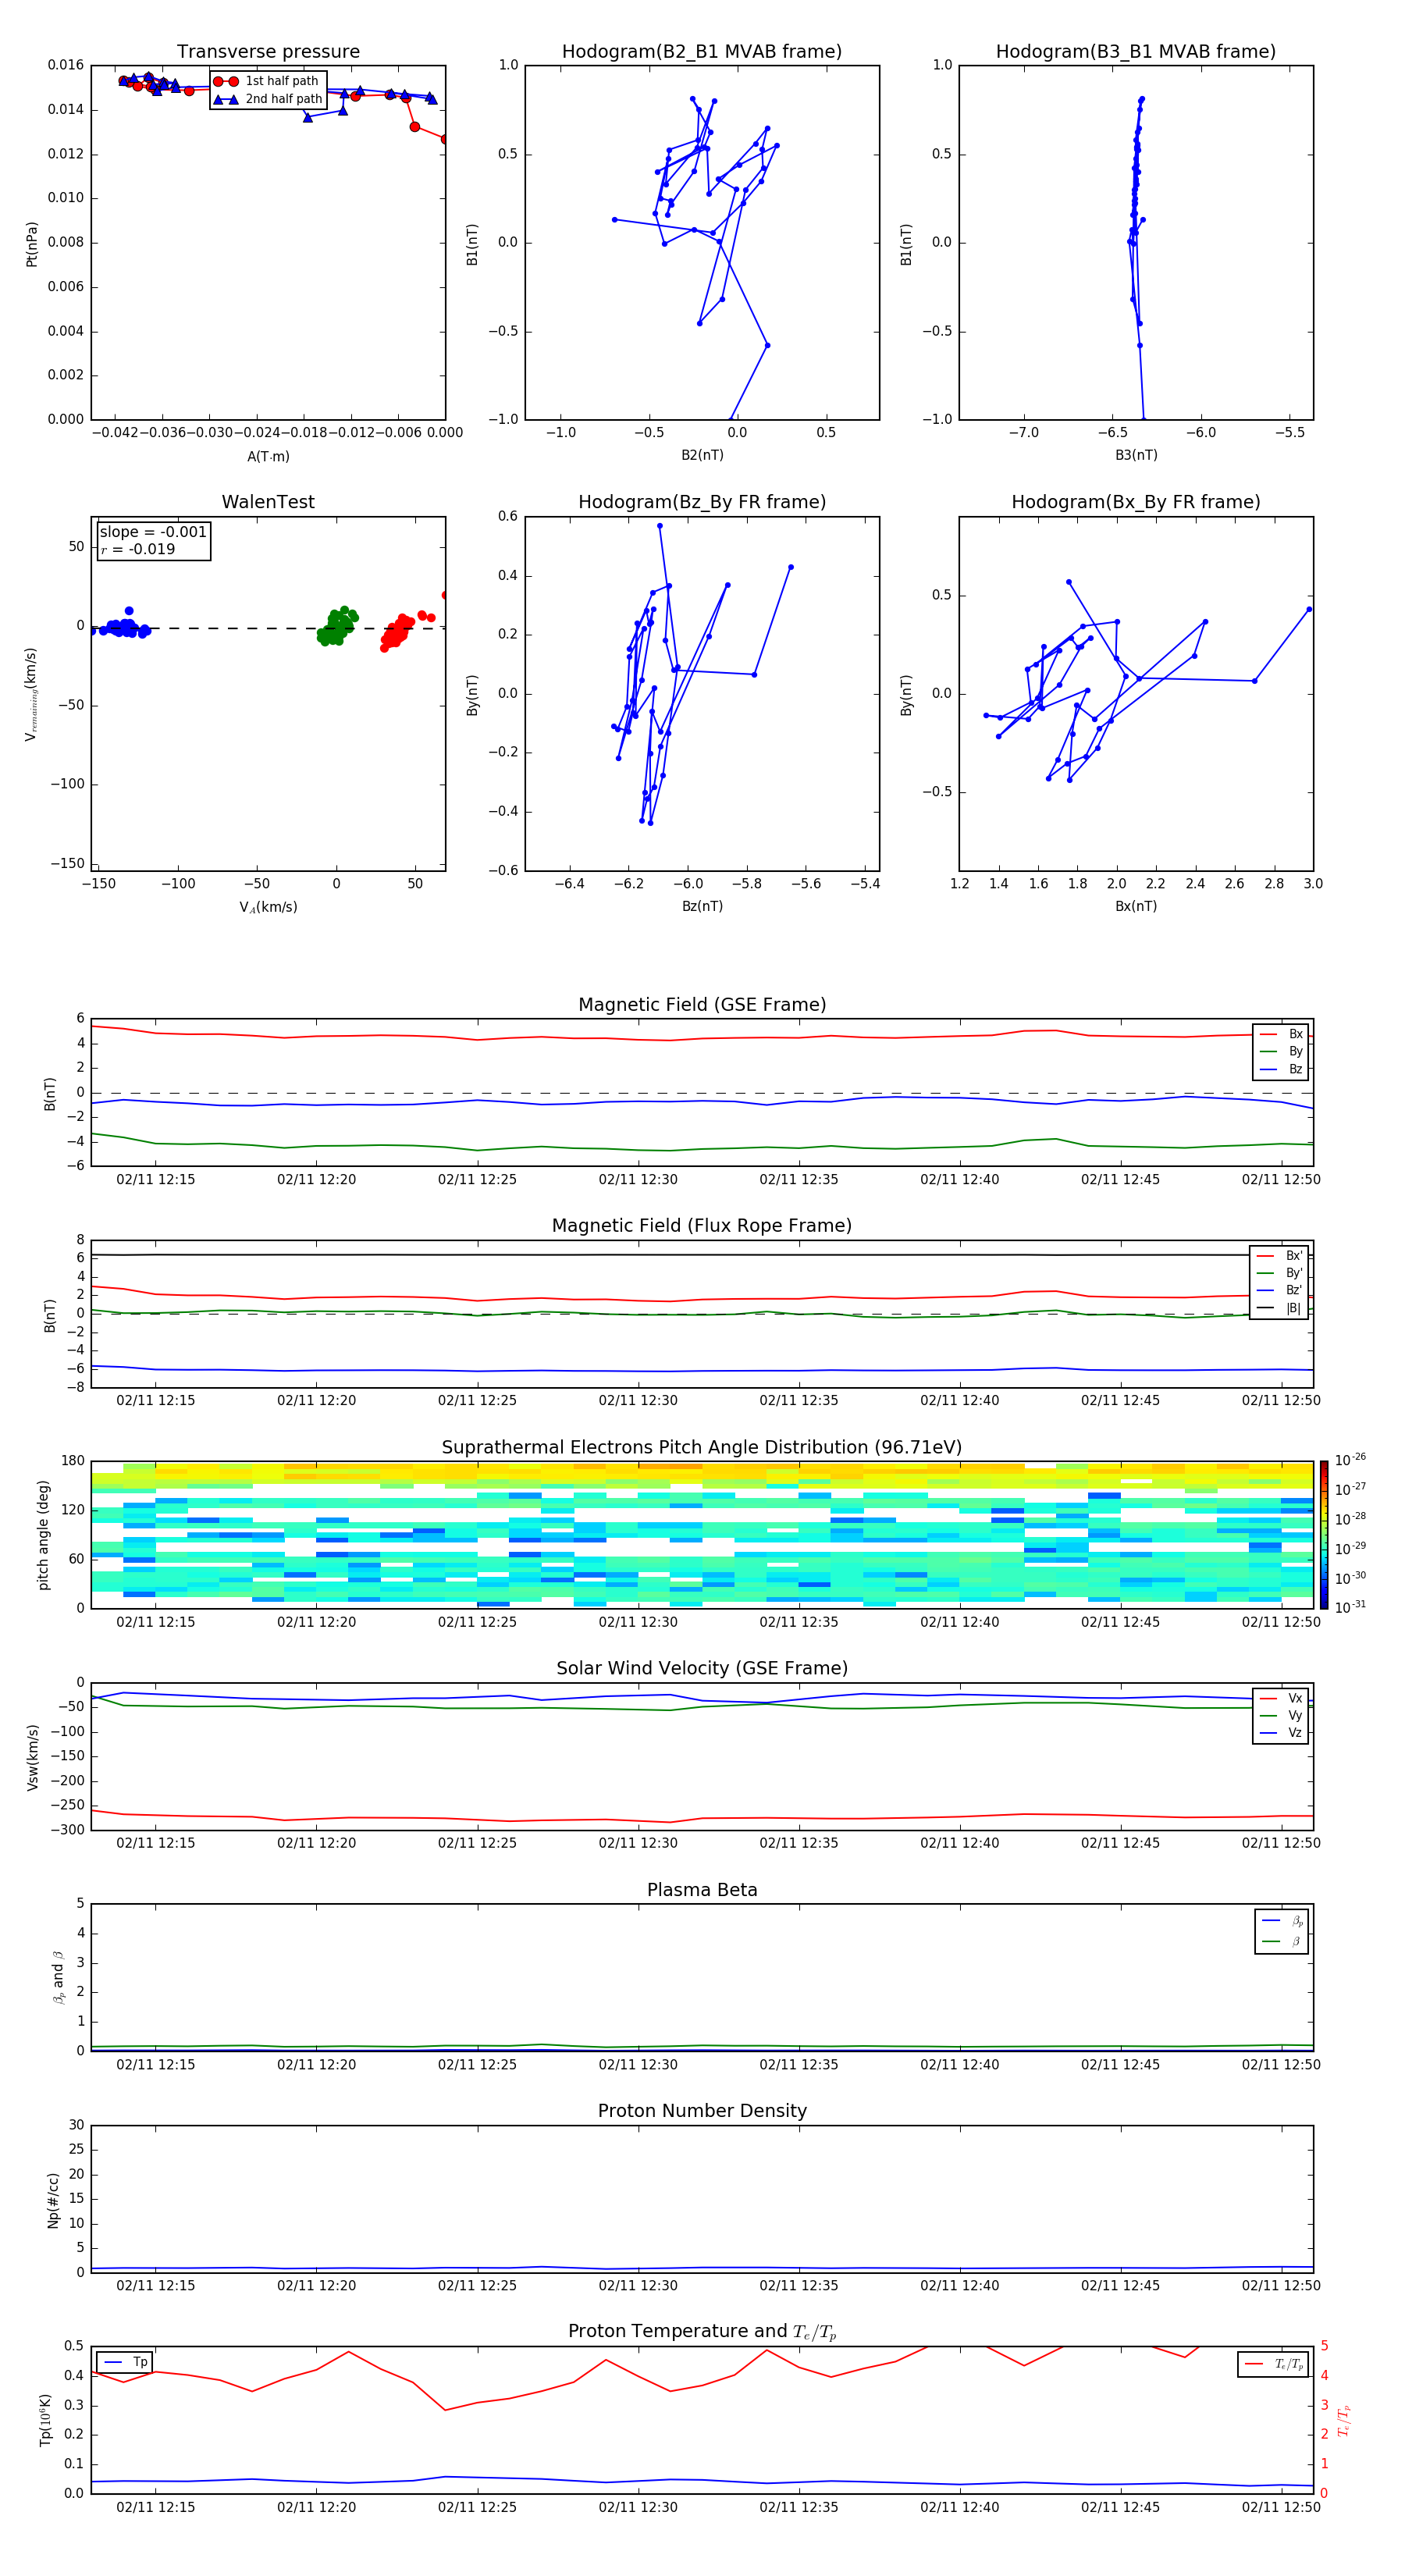Click the "Bz(nT)" x-axis label
This screenshot has width=1405, height=2576.
[702, 907]
